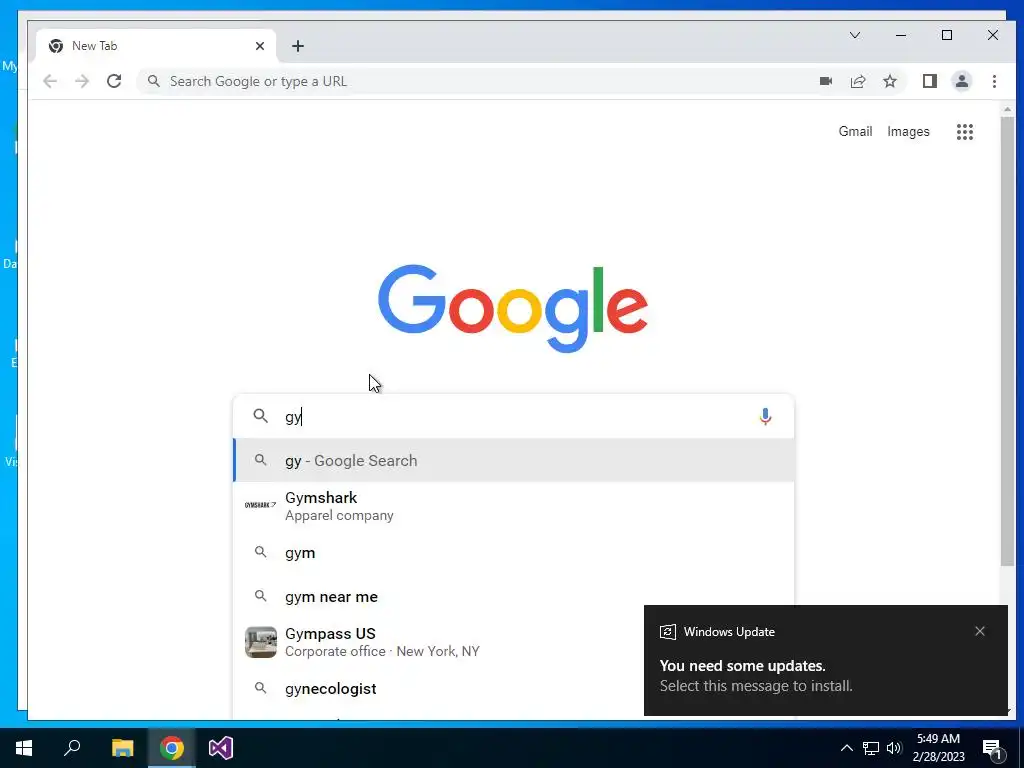The height and width of the screenshot is (768, 1024).
Task: Click the Gympass US thumbnail image
Action: pos(261,642)
